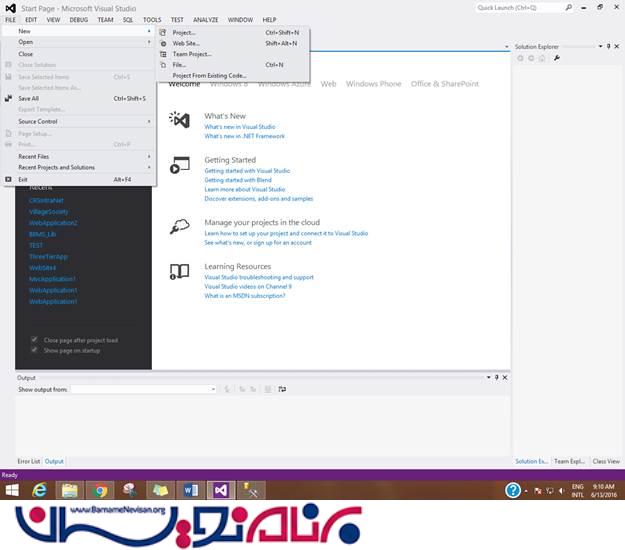Screen dimensions: 625x550
Task: Click the Learning Resources book icon
Action: [x=180, y=271]
